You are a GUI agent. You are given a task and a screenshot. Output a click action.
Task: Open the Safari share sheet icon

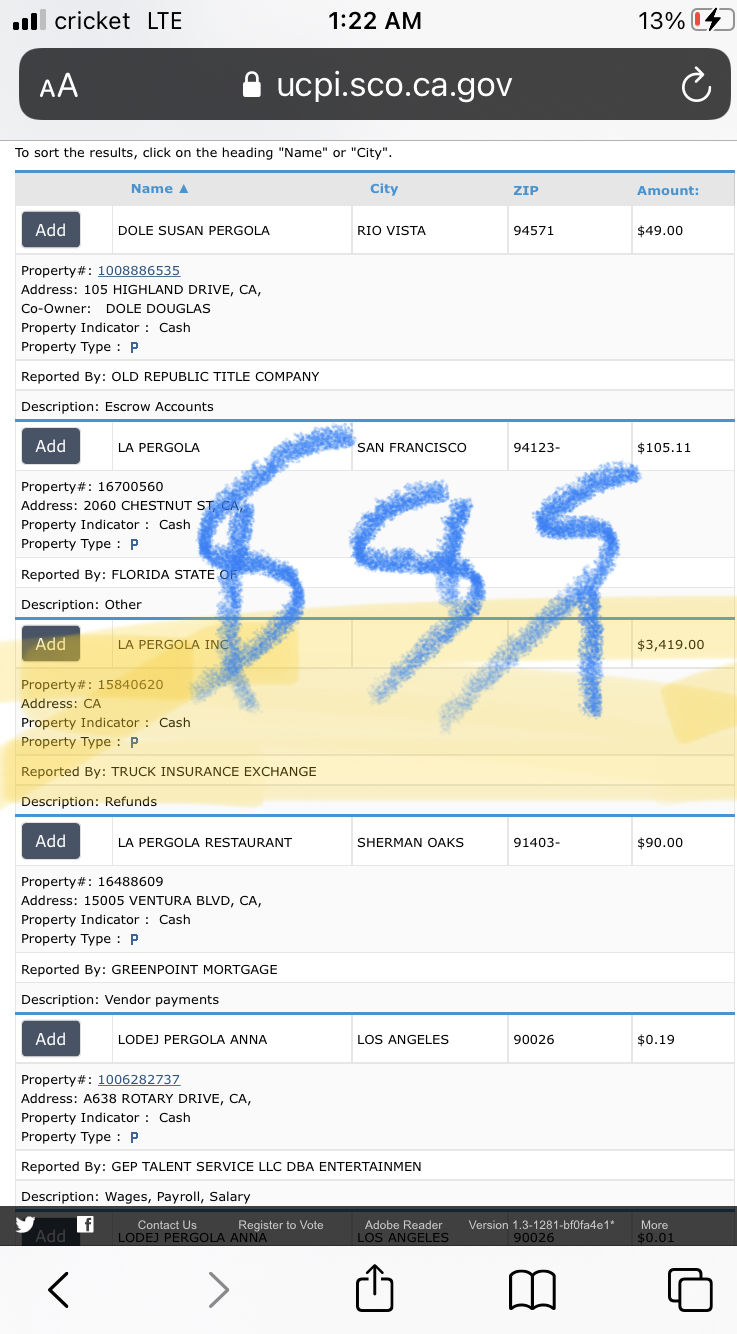(x=375, y=1287)
